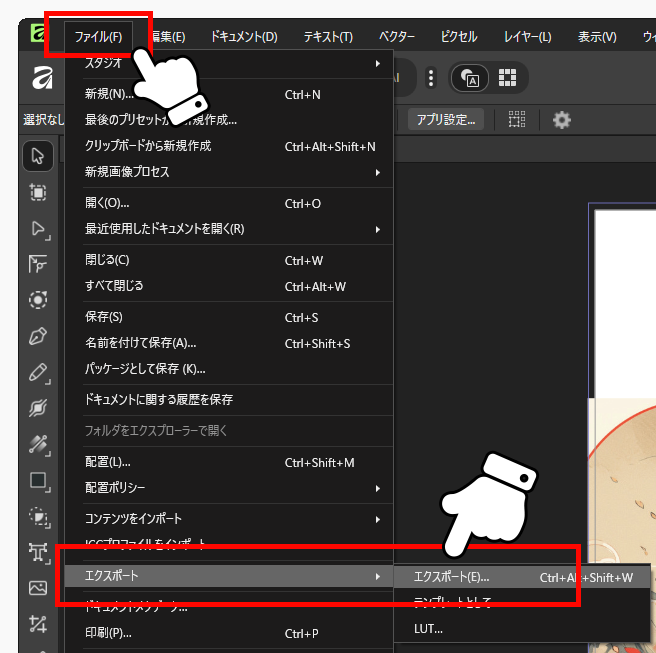Expand the エクスポート submenu entry
Screen dimensions: 656x653
pos(229,576)
